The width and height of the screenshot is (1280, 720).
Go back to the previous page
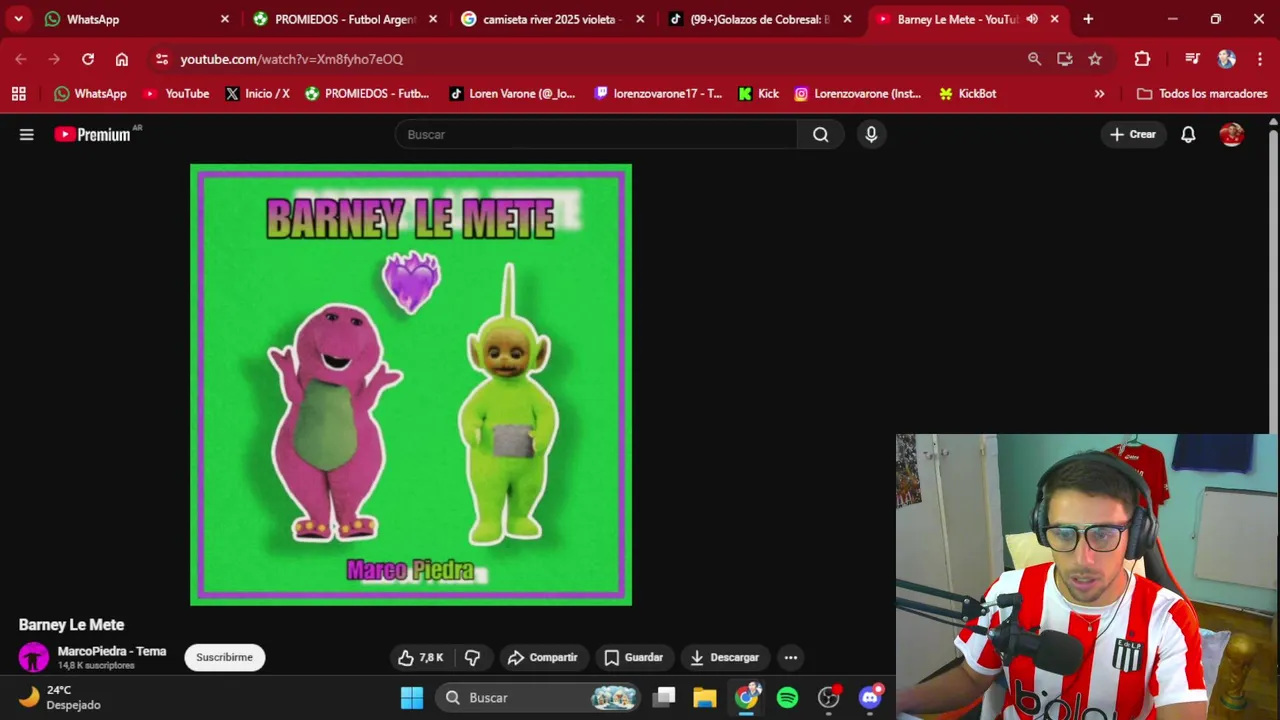click(x=21, y=59)
